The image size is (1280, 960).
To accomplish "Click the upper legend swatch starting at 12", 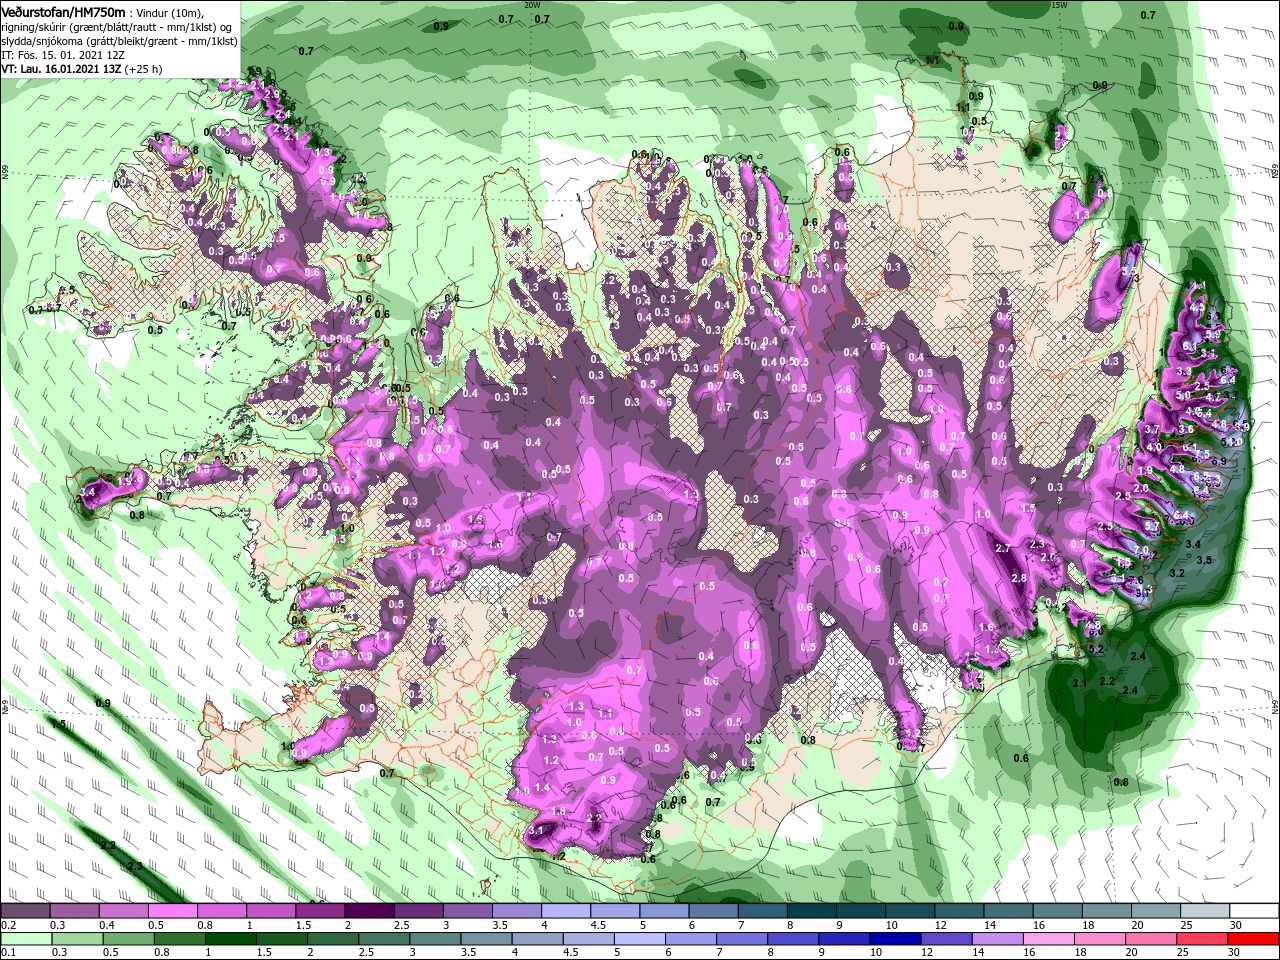I will point(960,911).
